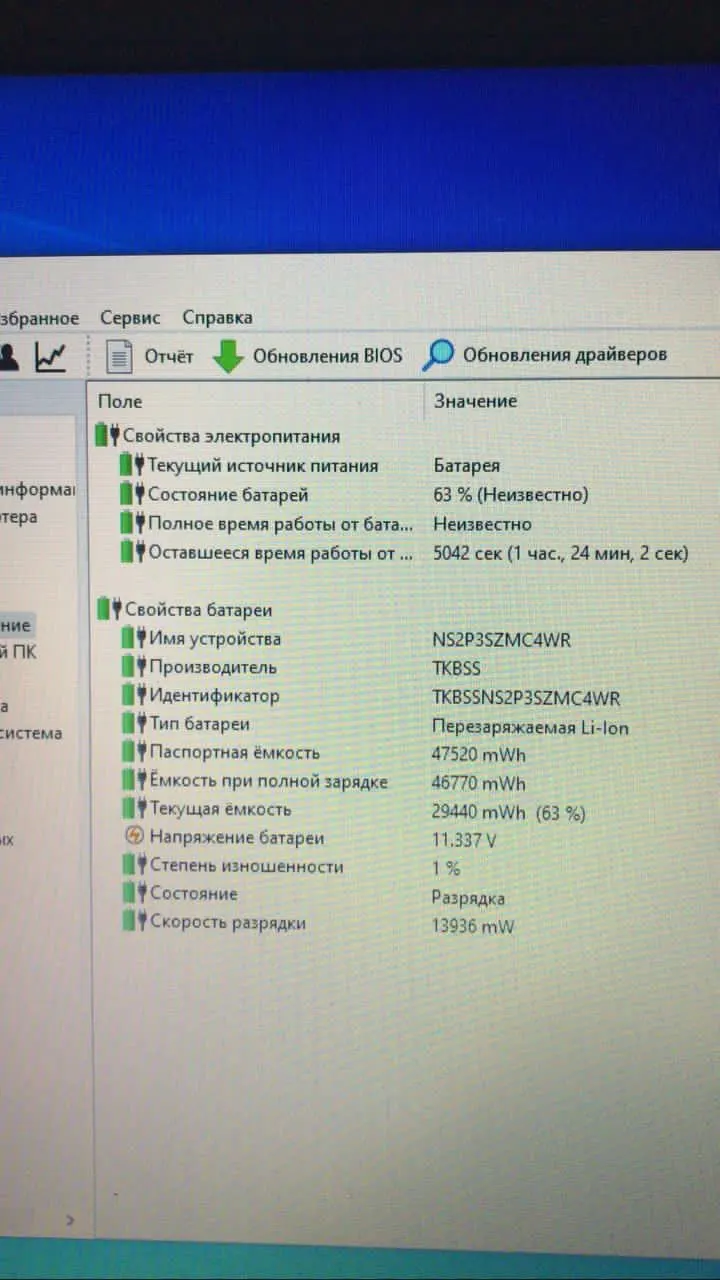
Task: Select Текущий источник питания row
Action: coord(403,465)
